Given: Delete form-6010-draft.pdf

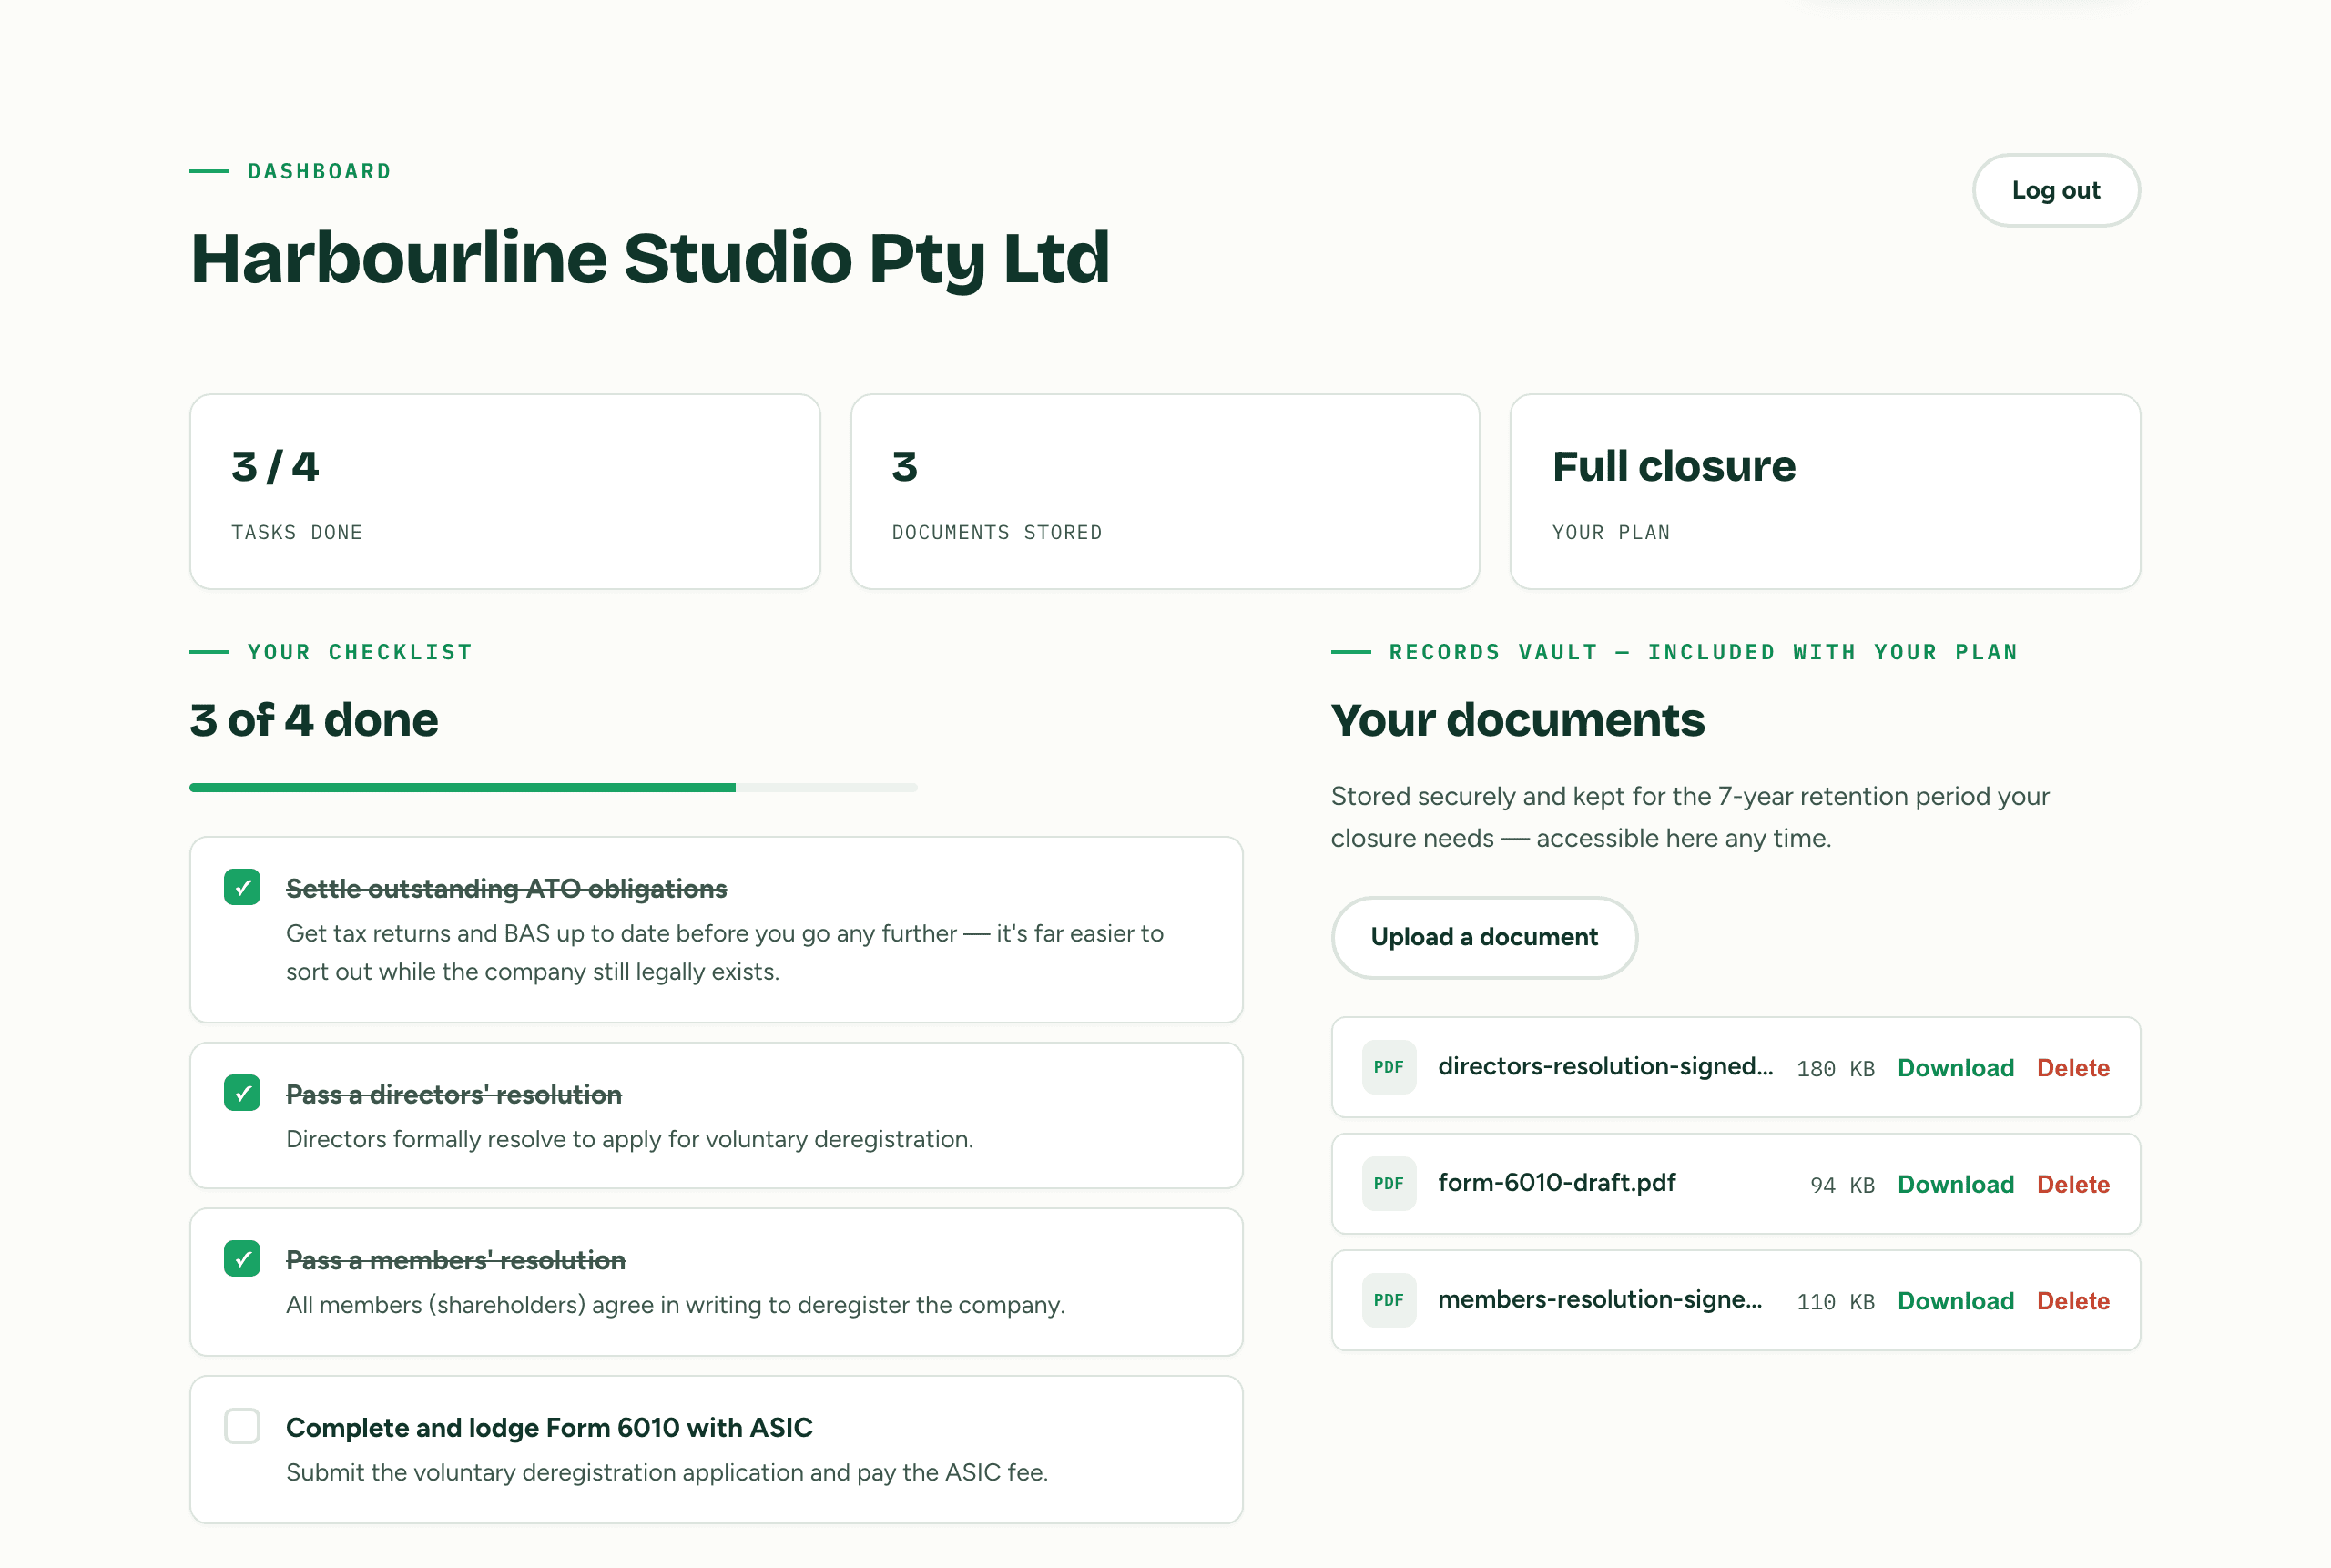Looking at the screenshot, I should 2073,1184.
